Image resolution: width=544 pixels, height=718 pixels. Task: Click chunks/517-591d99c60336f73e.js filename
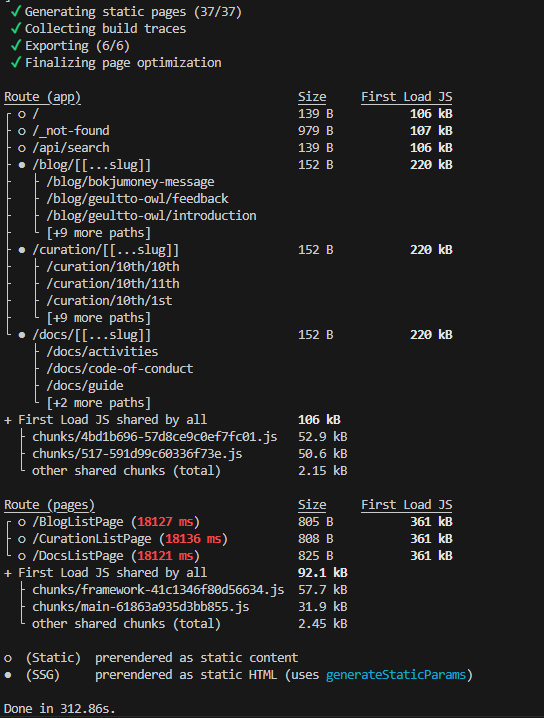tap(137, 454)
